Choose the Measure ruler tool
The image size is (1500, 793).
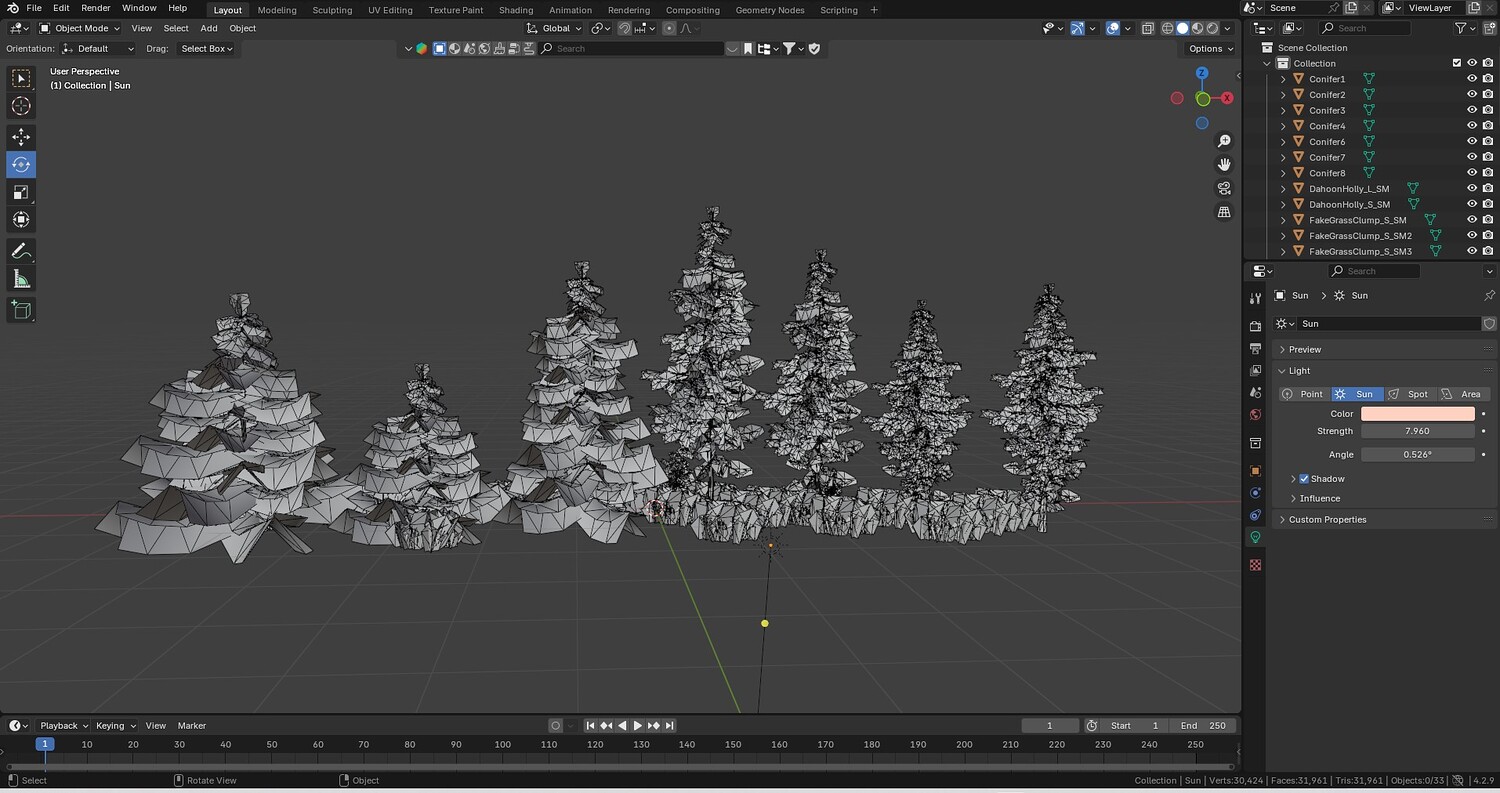click(21, 279)
